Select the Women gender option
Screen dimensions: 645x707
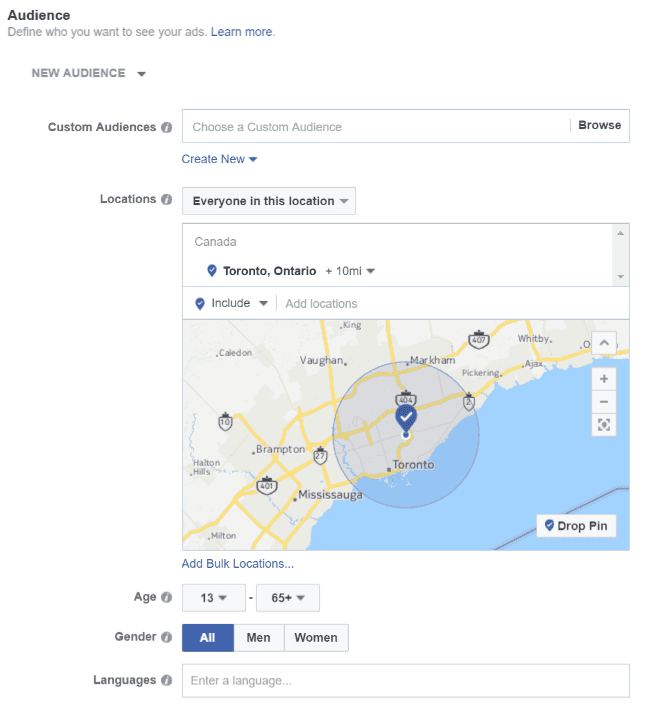tap(316, 638)
